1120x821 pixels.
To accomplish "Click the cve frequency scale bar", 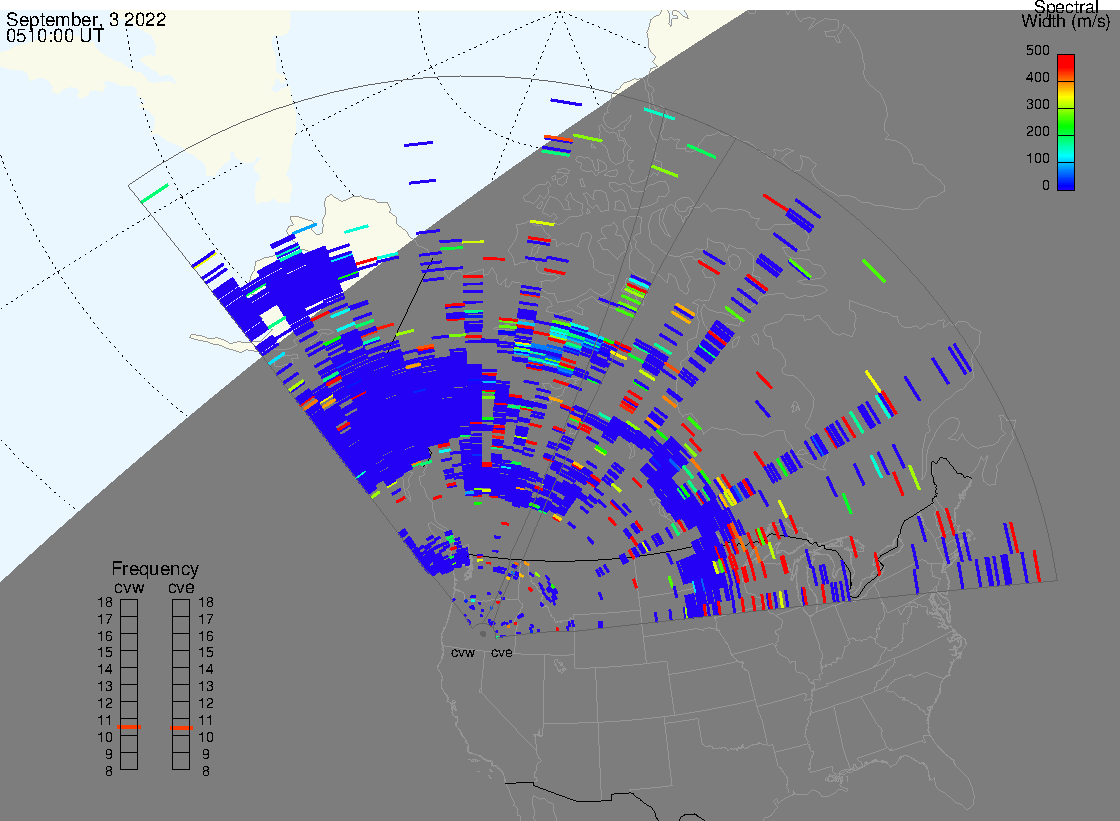I will (181, 685).
